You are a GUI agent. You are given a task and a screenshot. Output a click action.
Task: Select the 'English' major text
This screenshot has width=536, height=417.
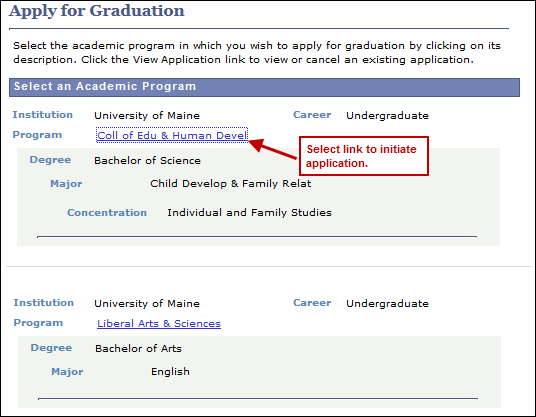pyautogui.click(x=170, y=372)
